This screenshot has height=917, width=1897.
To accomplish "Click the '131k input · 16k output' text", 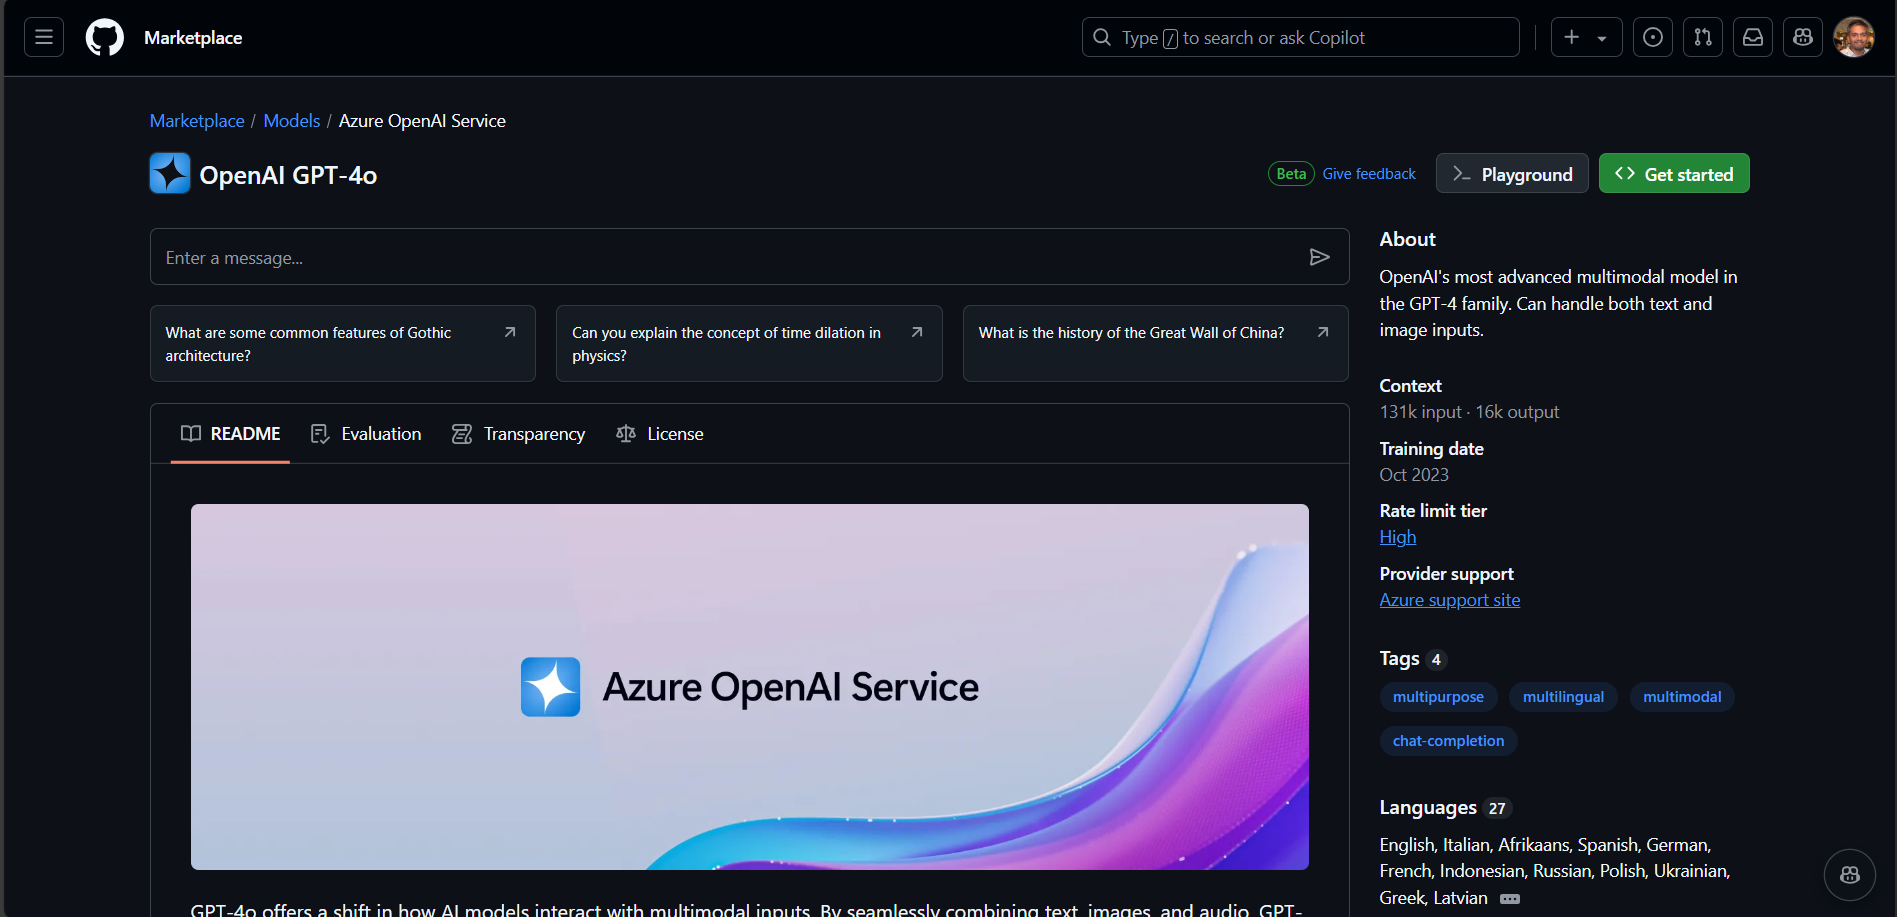I will coord(1469,412).
